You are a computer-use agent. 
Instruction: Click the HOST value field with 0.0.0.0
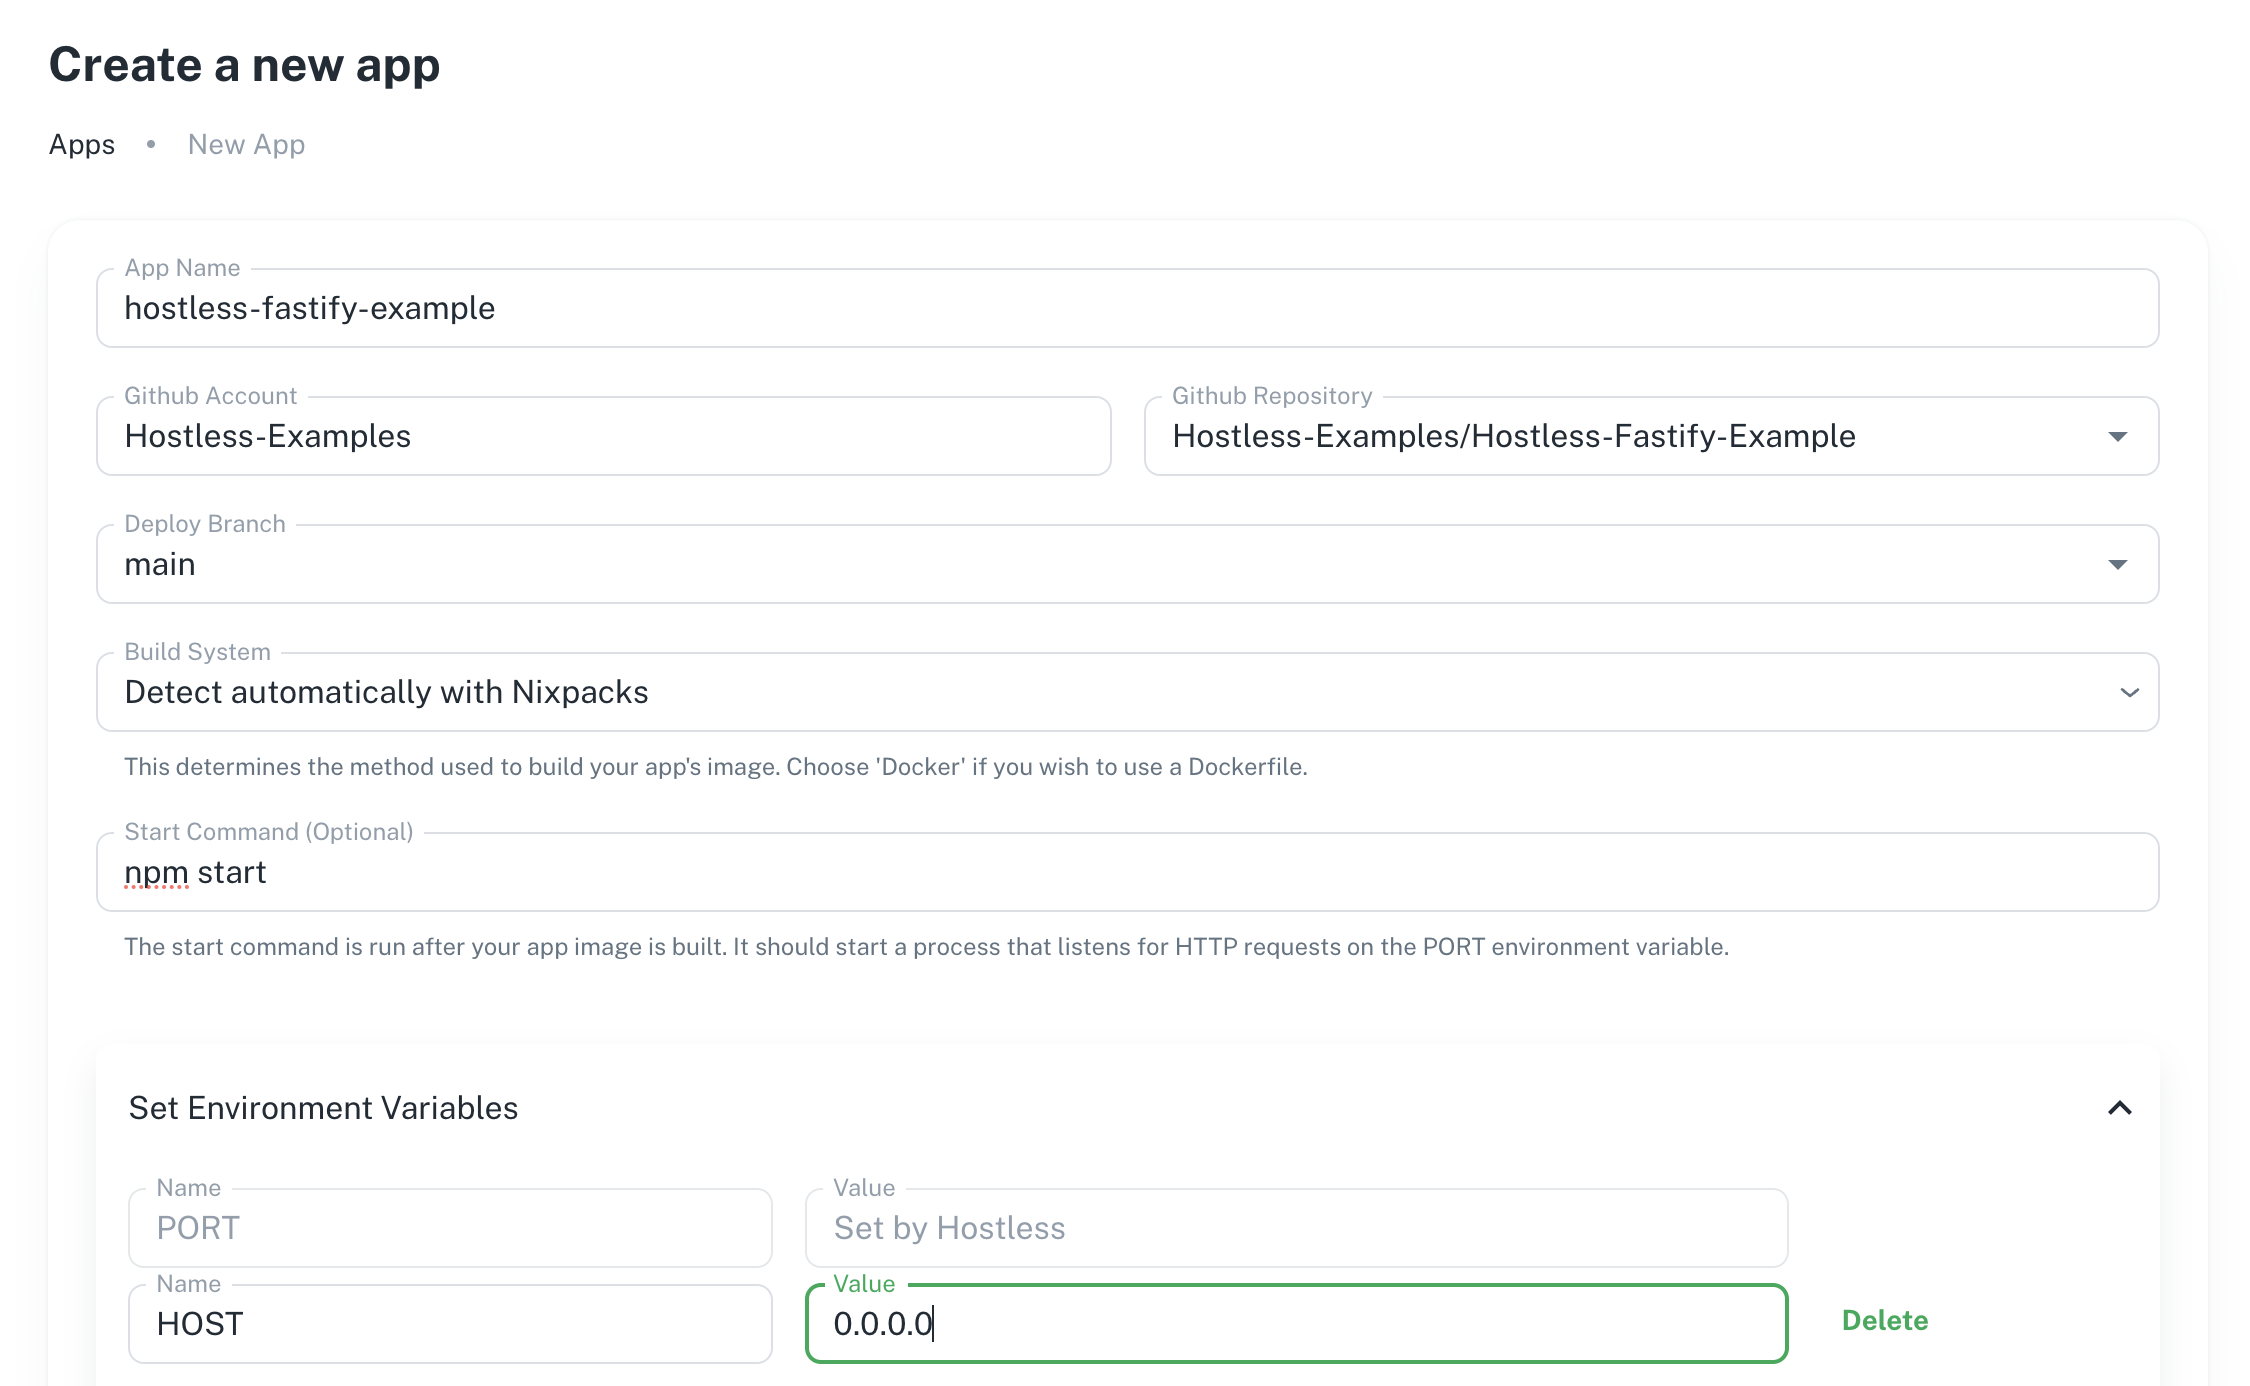pos(1296,1324)
